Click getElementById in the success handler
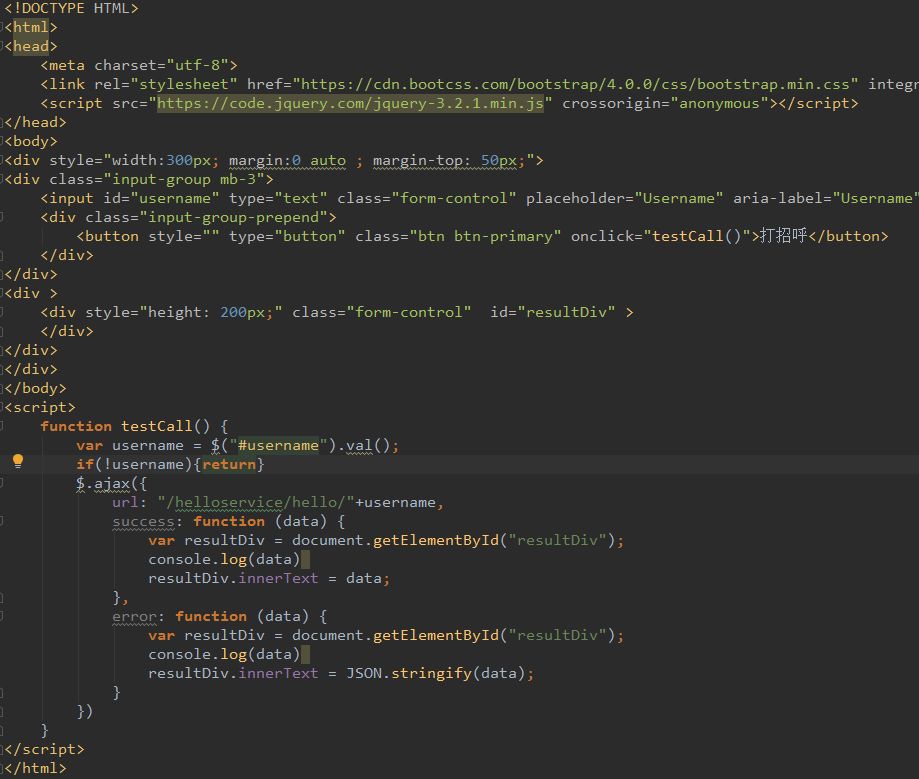919x779 pixels. pos(435,540)
